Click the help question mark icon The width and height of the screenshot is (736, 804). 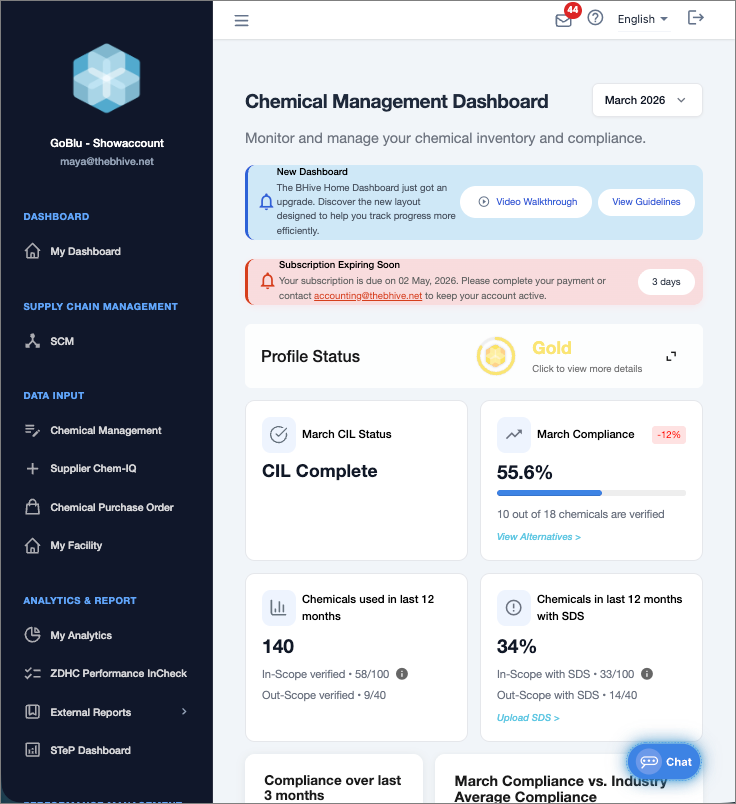[x=595, y=18]
